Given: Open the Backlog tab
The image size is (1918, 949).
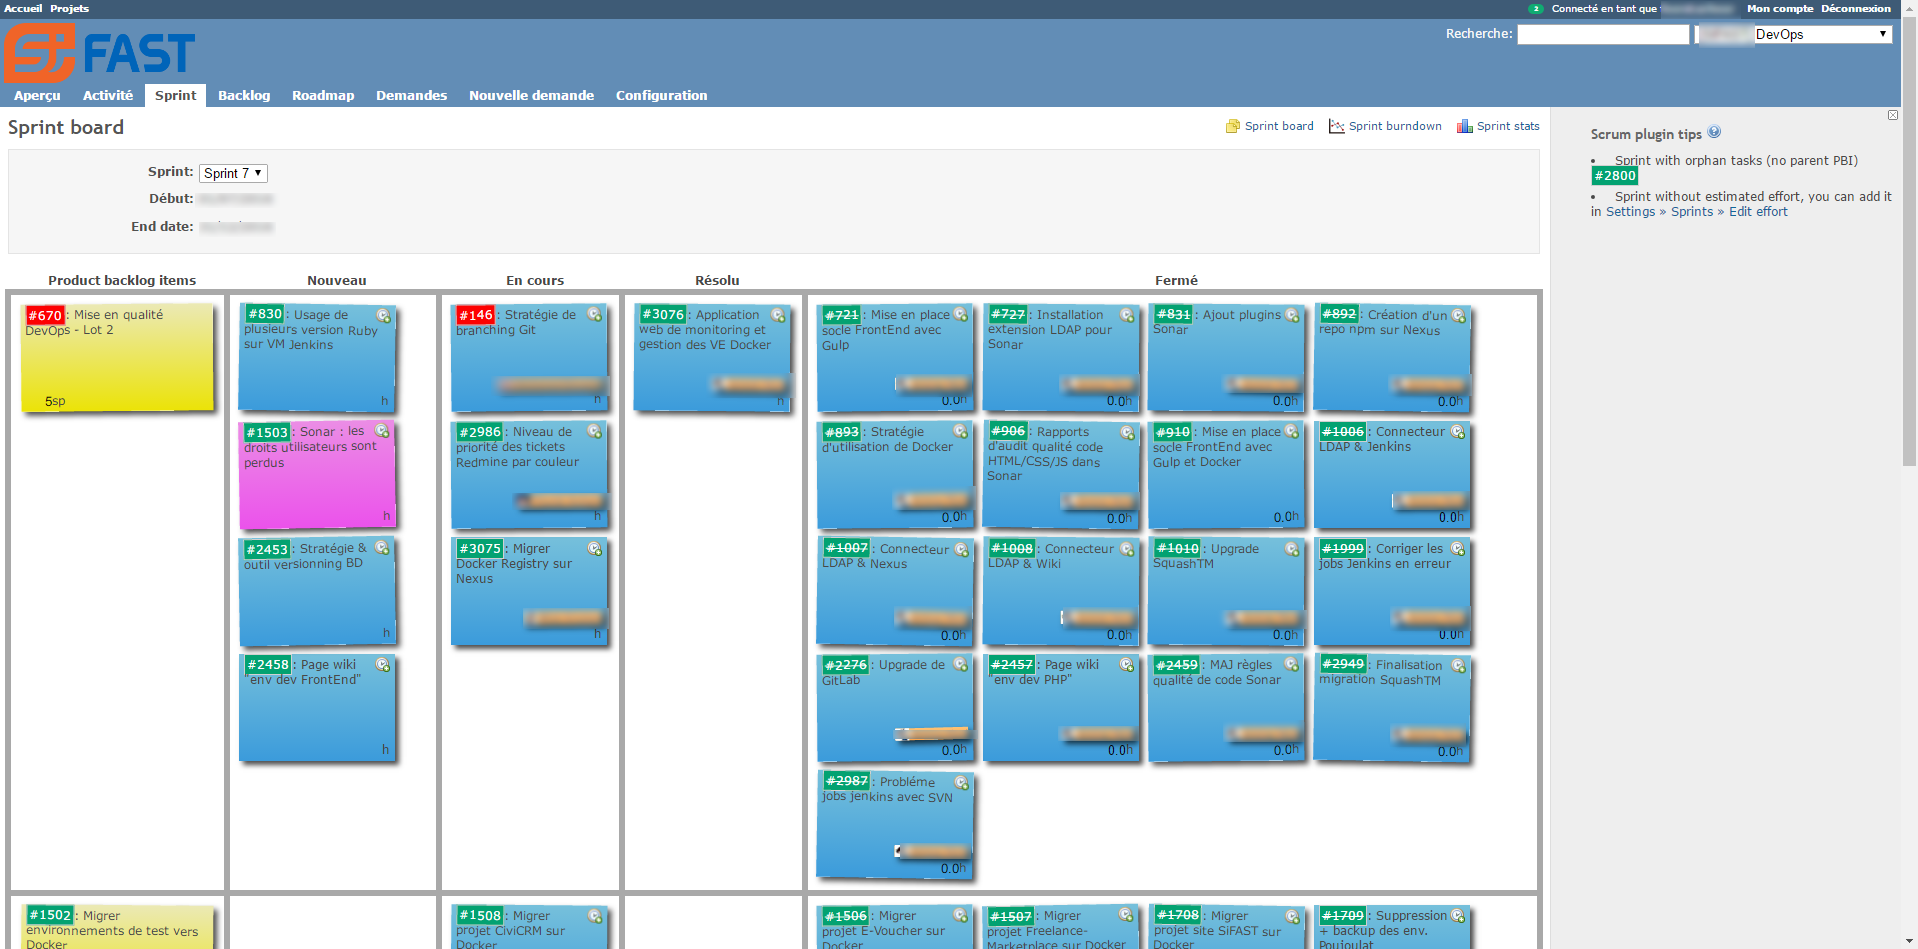Looking at the screenshot, I should (244, 95).
